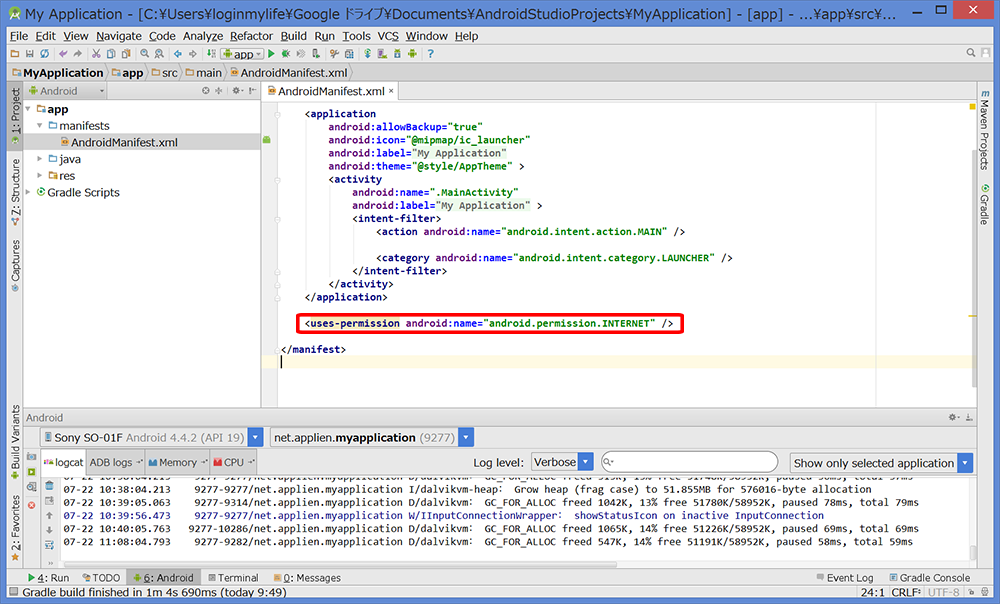Open the Gradle Console tool window
The image size is (1000, 604).
click(x=930, y=577)
